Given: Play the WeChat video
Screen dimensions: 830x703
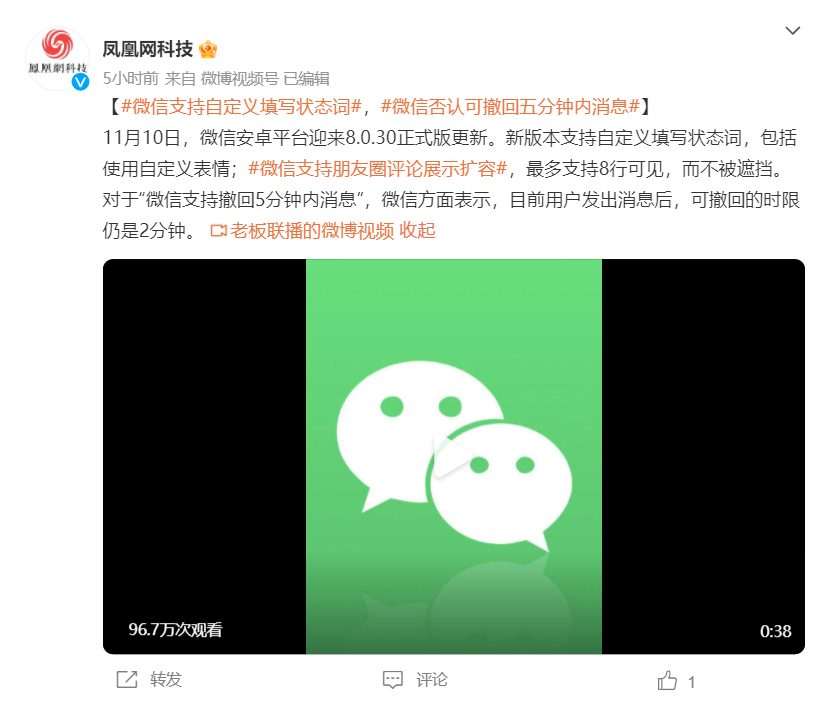Looking at the screenshot, I should point(453,456).
